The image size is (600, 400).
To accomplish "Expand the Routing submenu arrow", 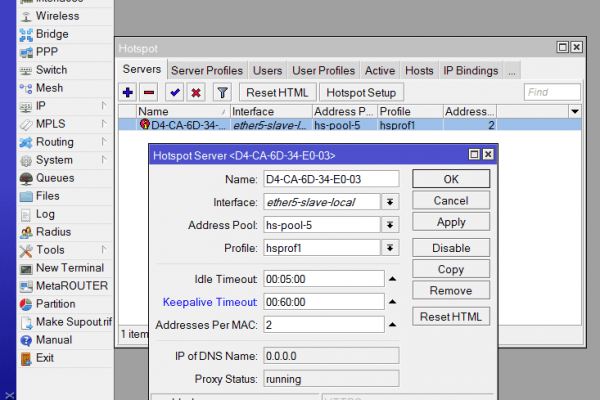I will tap(104, 141).
